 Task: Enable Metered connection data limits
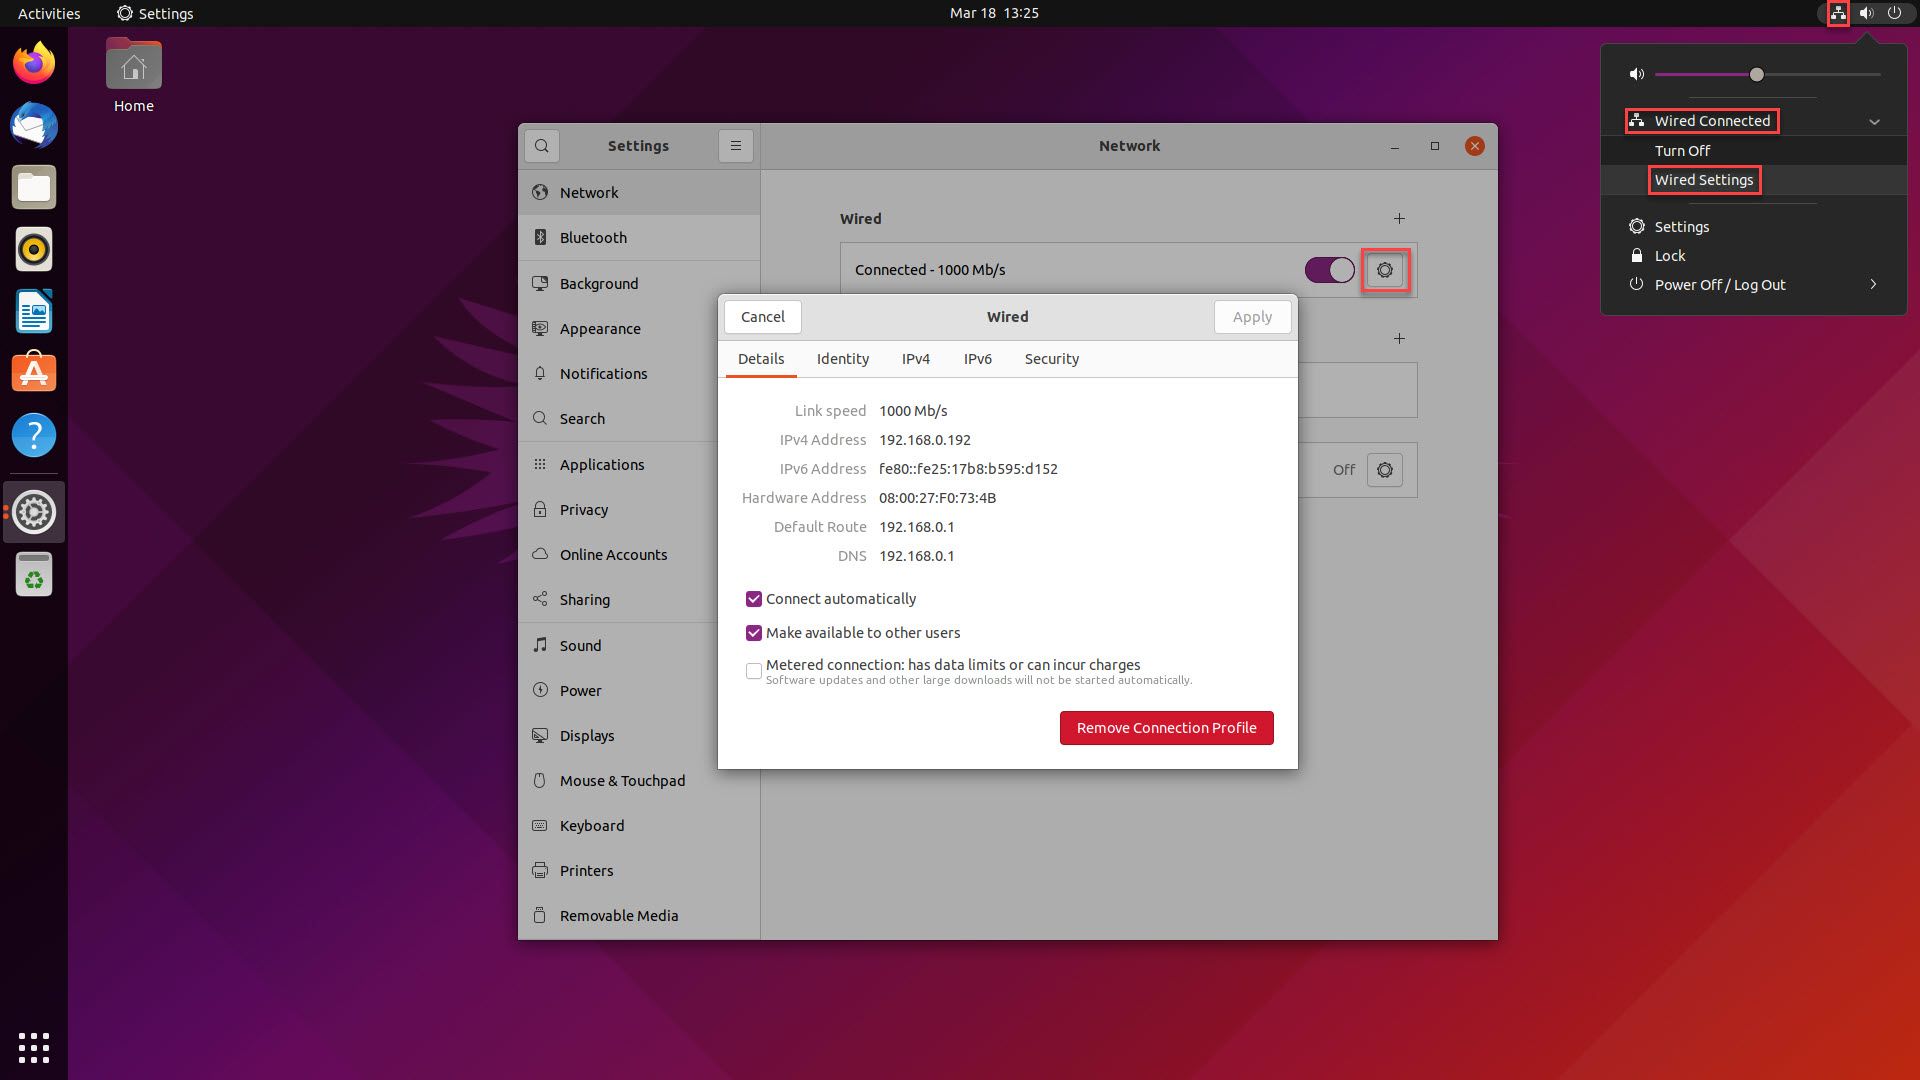pos(754,671)
